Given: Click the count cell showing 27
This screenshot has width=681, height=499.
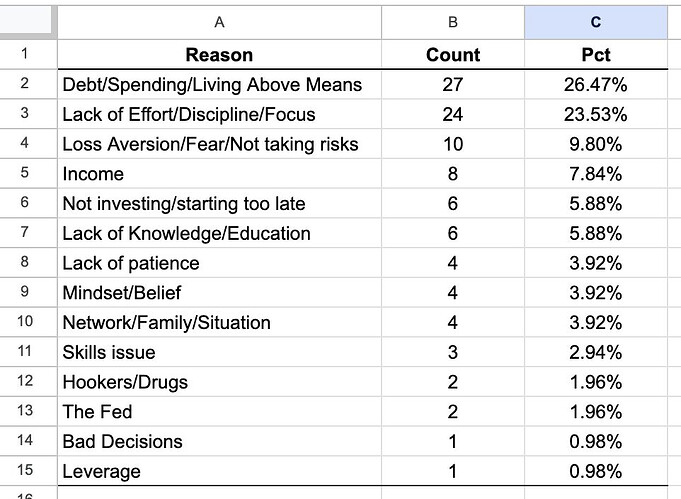Looking at the screenshot, I should coord(453,84).
